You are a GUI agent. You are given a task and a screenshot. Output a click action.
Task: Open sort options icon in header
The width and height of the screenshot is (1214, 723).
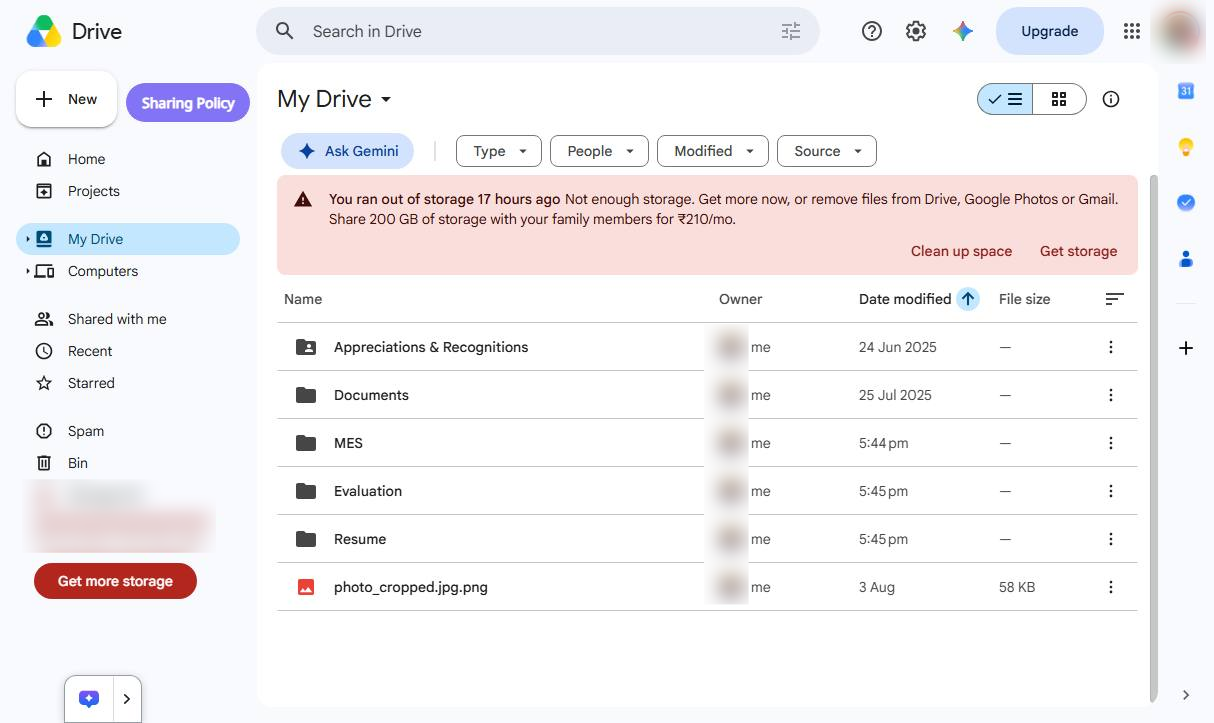click(1114, 299)
